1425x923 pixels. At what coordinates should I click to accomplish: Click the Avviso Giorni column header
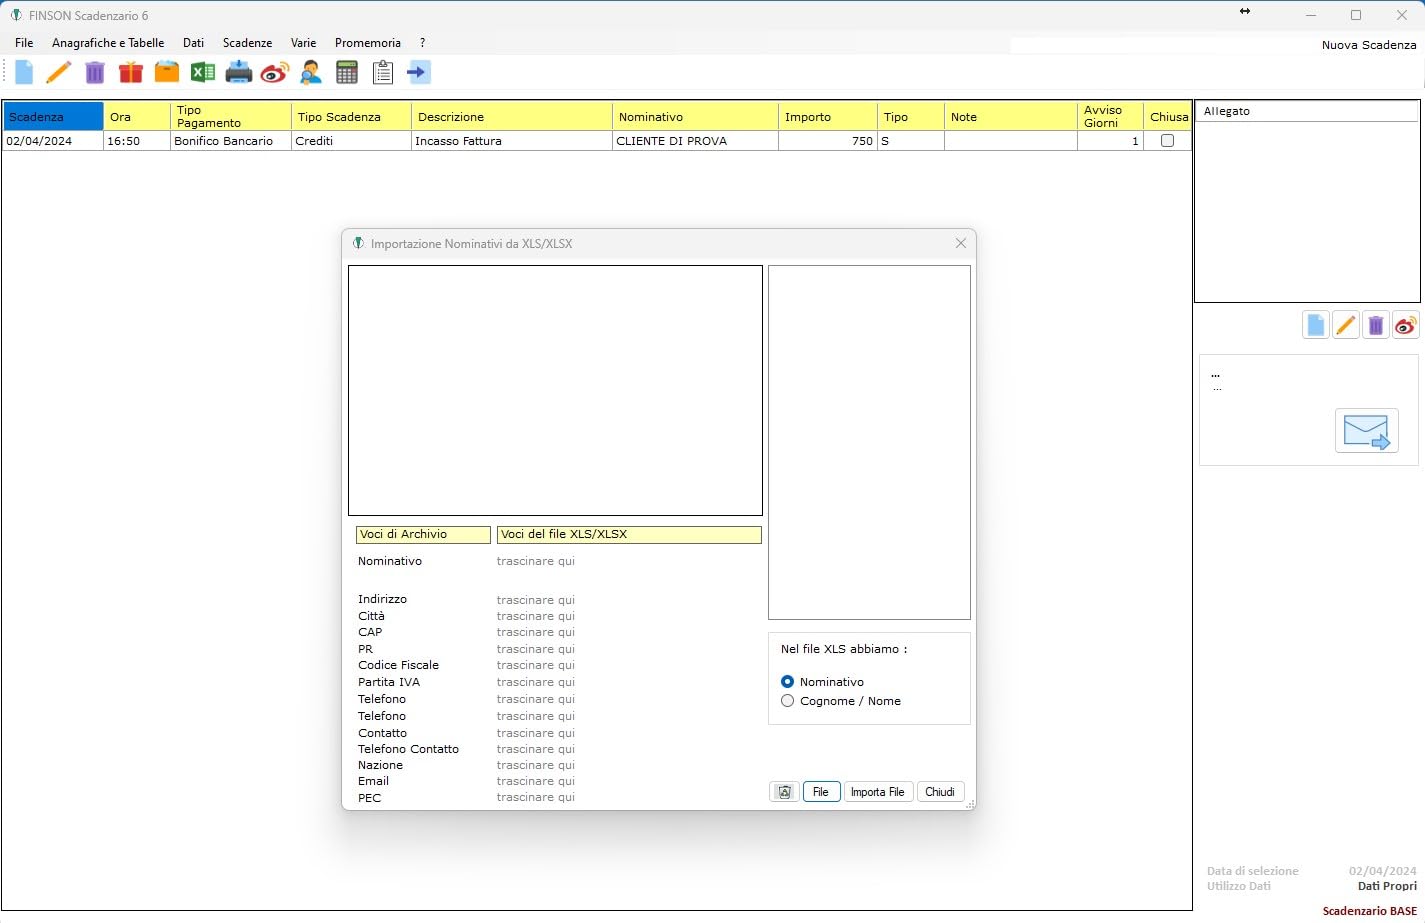[1110, 116]
